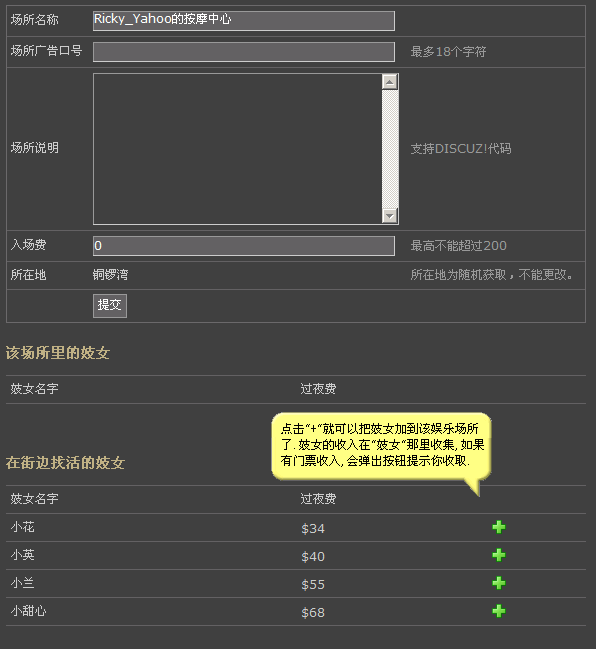The height and width of the screenshot is (649, 596).
Task: Click the $40 price value
Action: [x=313, y=556]
